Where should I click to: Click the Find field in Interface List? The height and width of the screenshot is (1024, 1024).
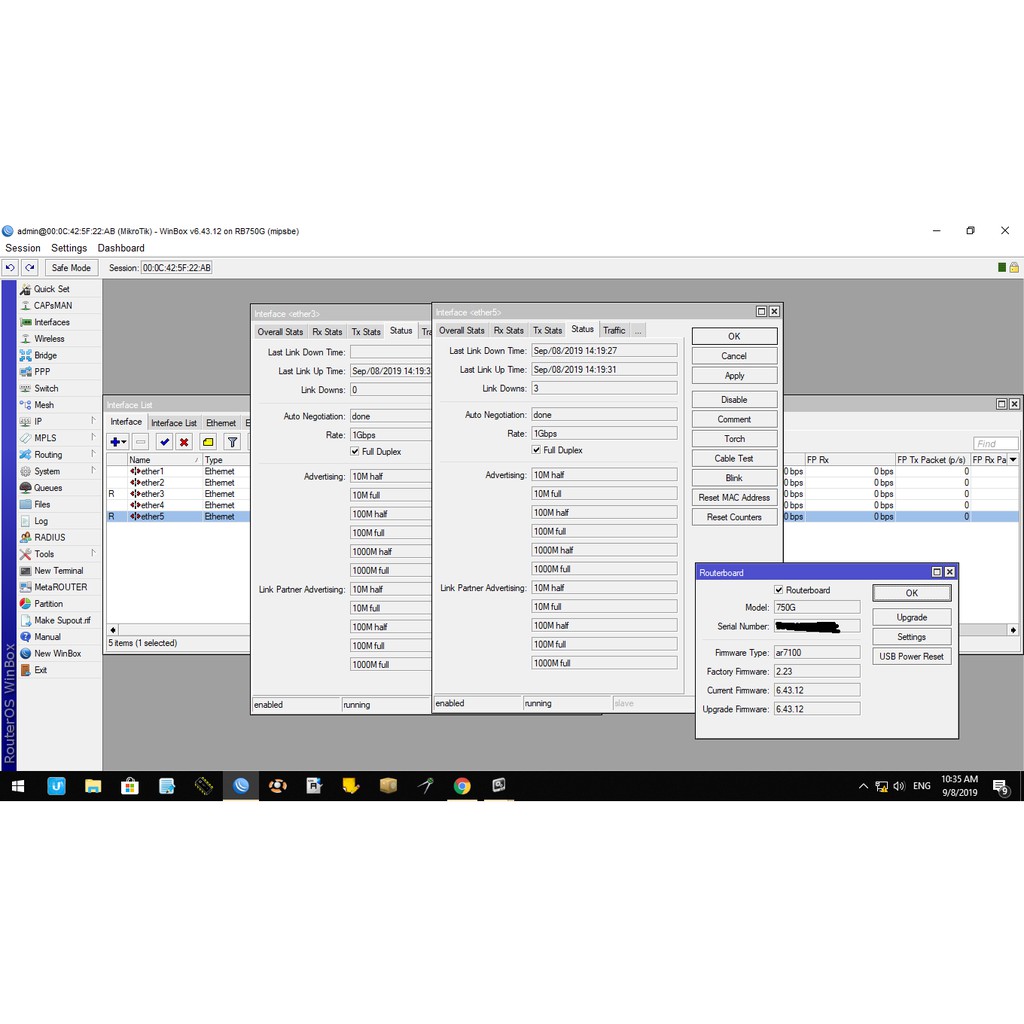995,443
